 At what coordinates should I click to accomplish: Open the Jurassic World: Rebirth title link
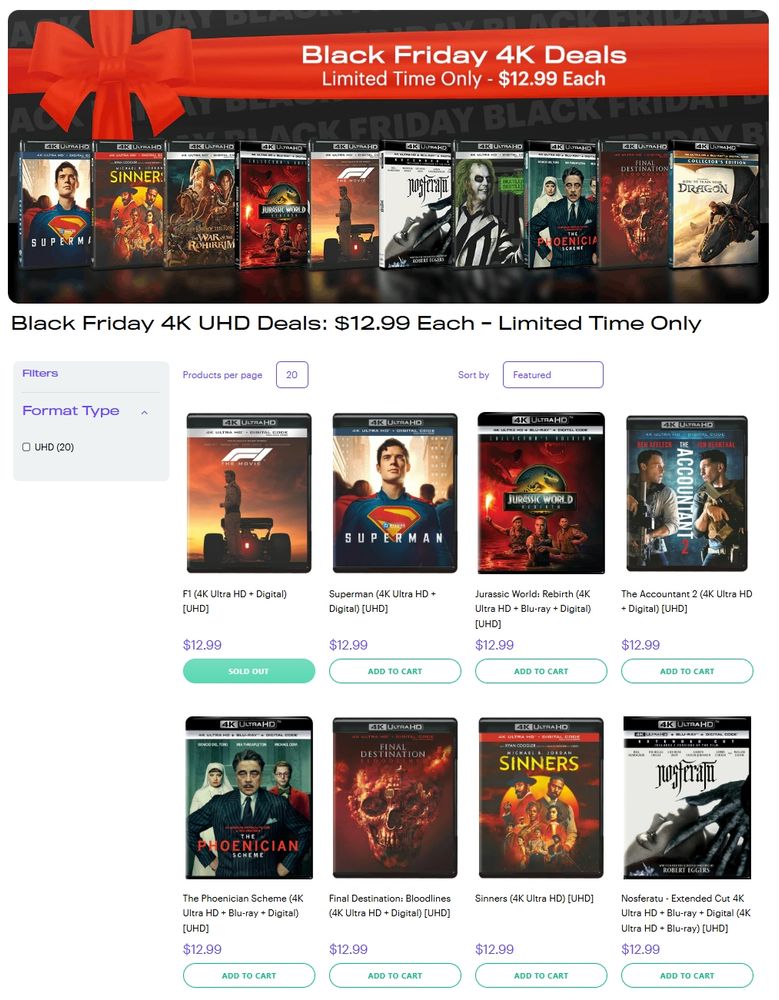click(533, 608)
